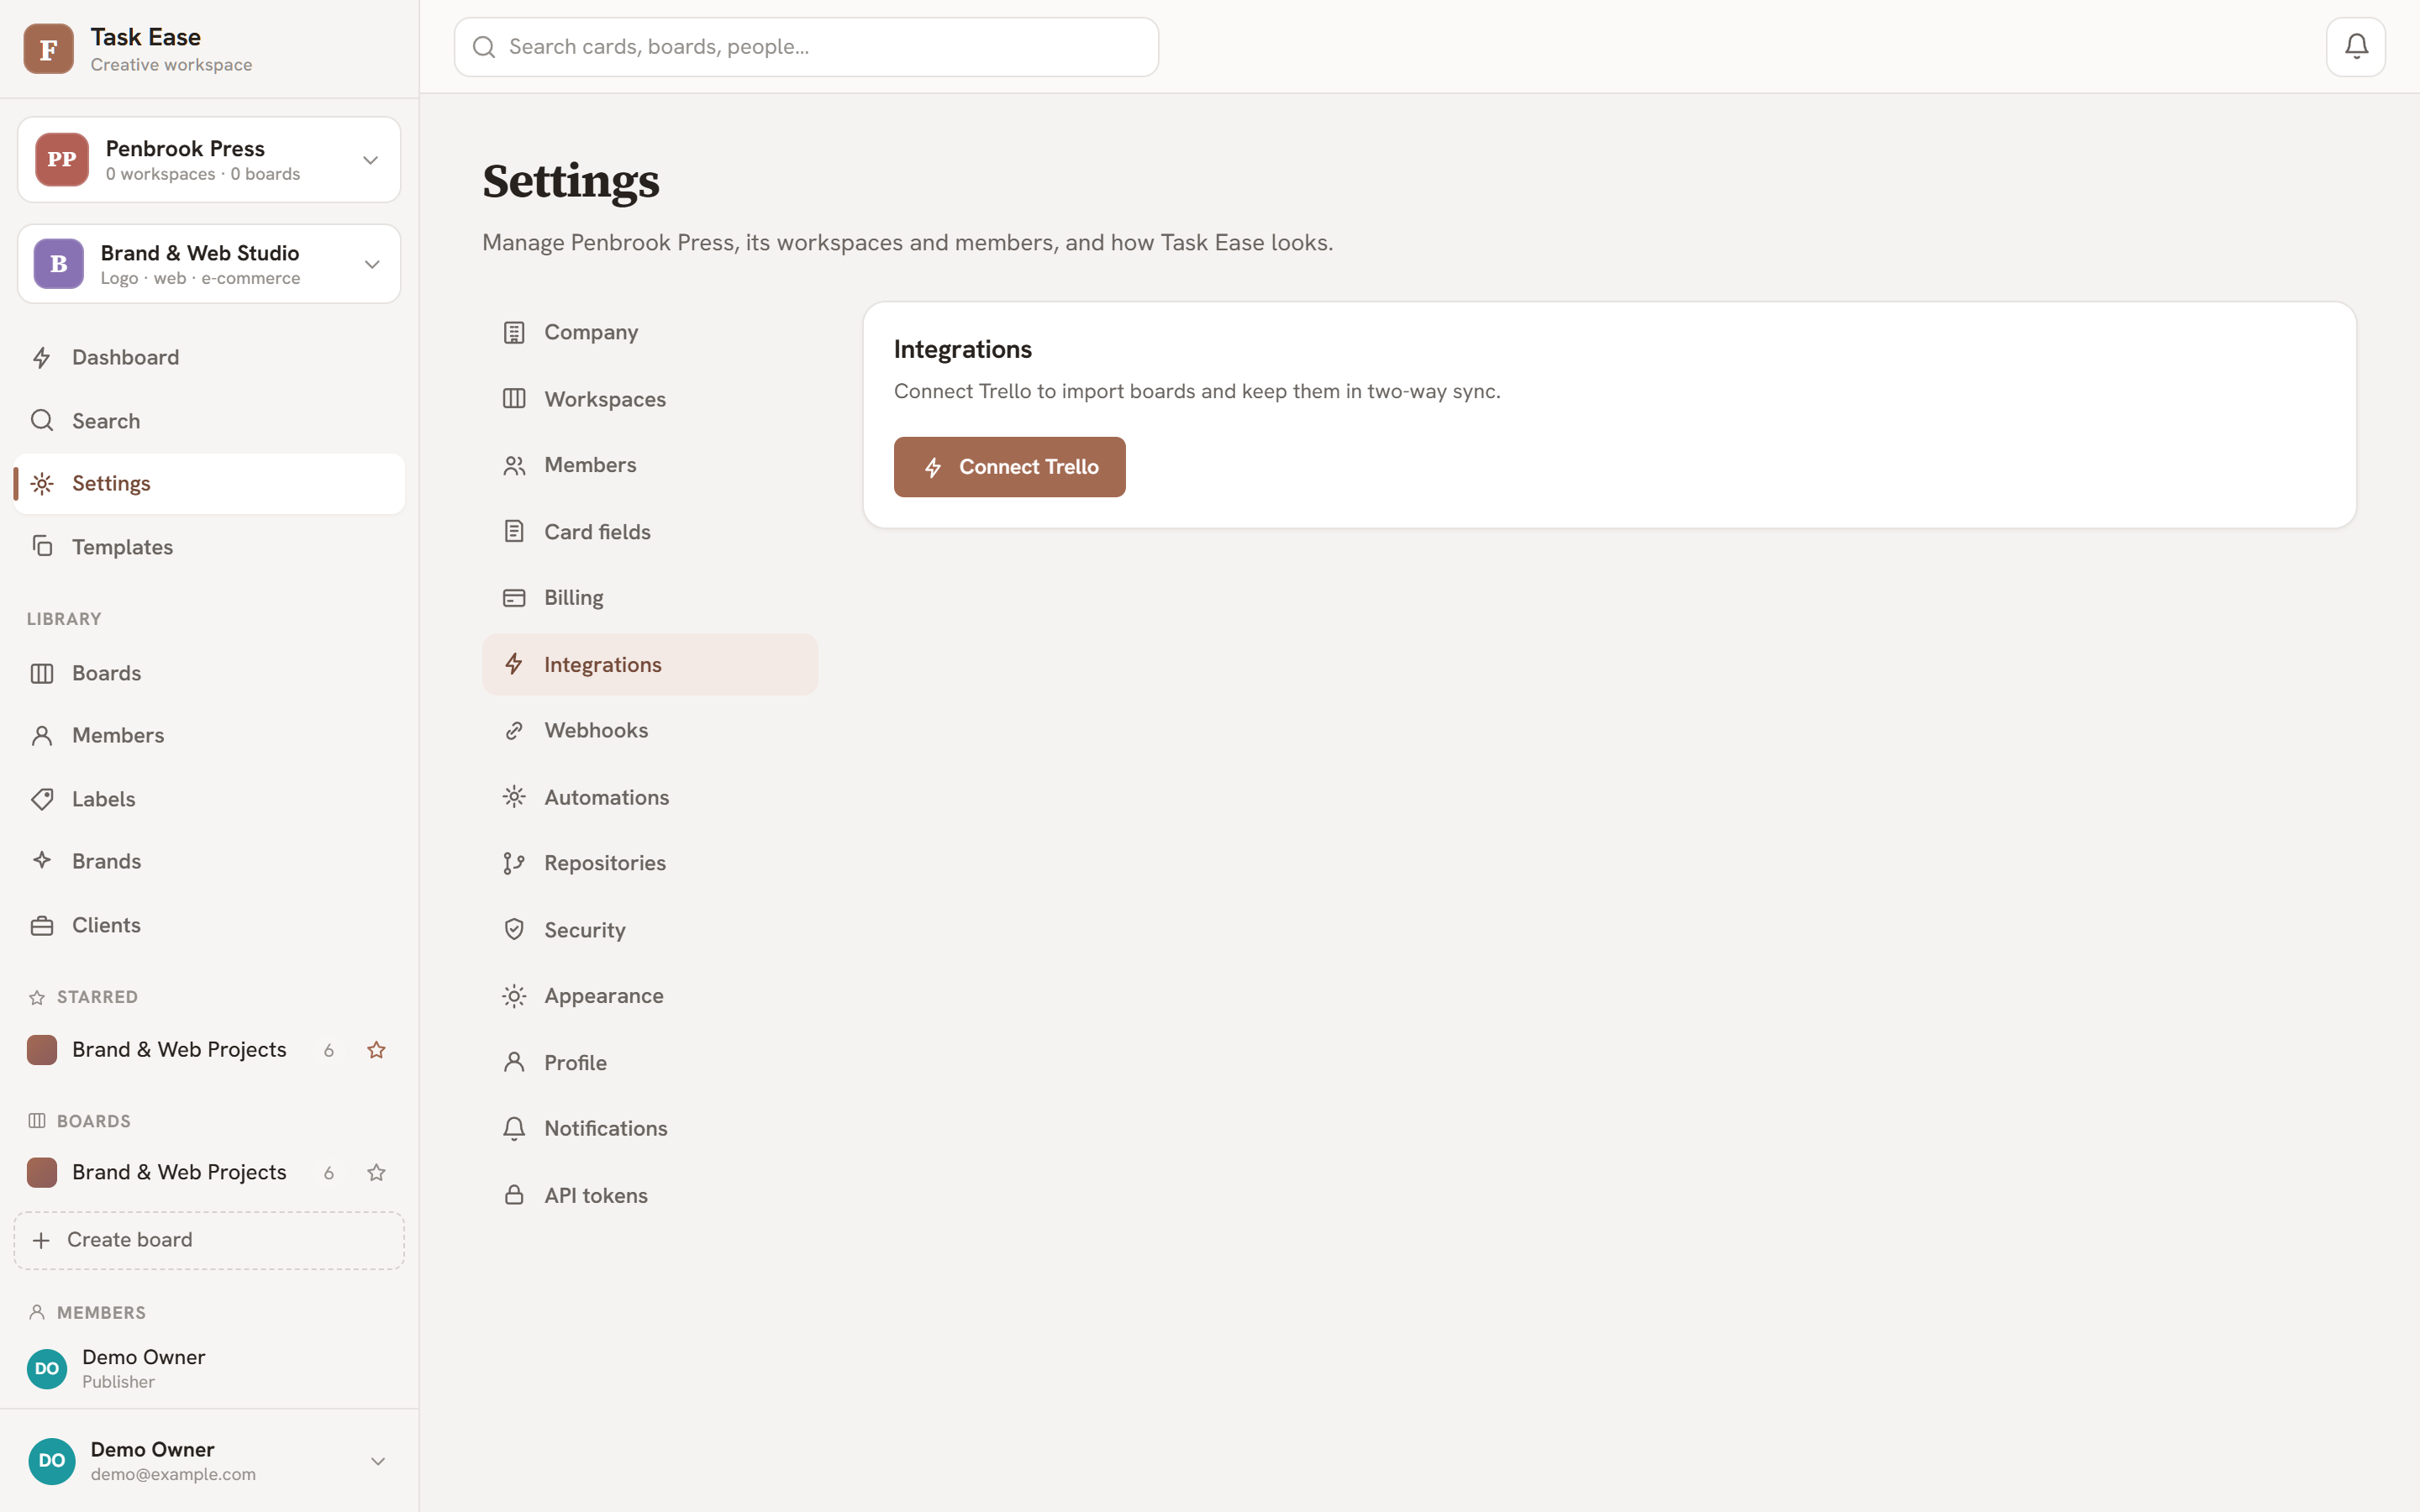The height and width of the screenshot is (1512, 2420).
Task: Click the Company building icon
Action: (x=514, y=332)
